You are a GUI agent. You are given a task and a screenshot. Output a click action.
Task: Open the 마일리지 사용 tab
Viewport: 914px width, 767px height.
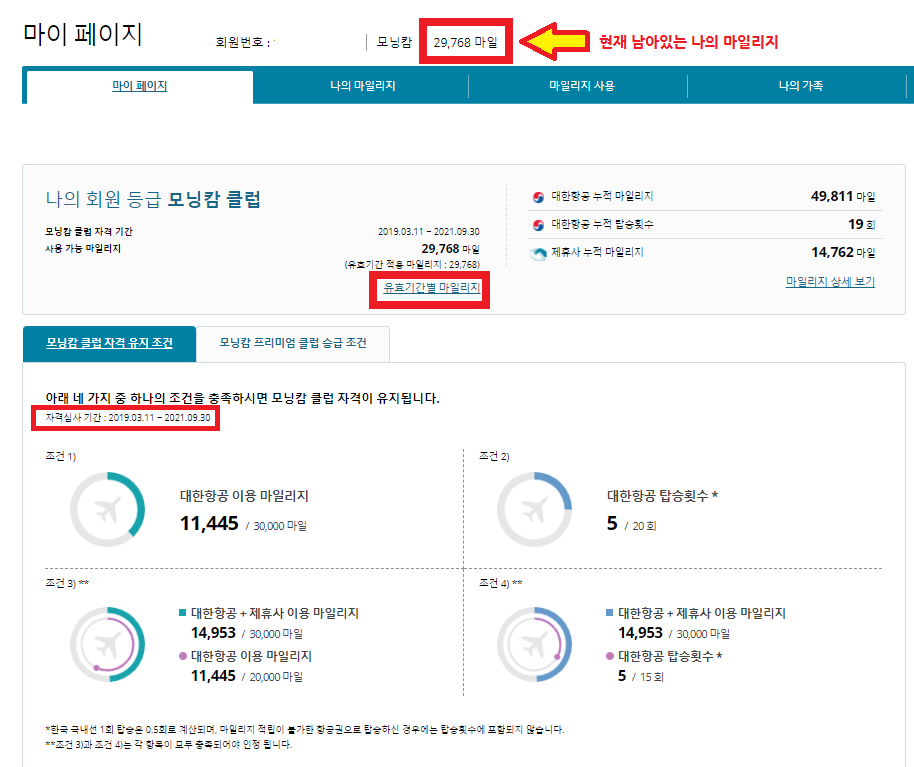[x=581, y=86]
